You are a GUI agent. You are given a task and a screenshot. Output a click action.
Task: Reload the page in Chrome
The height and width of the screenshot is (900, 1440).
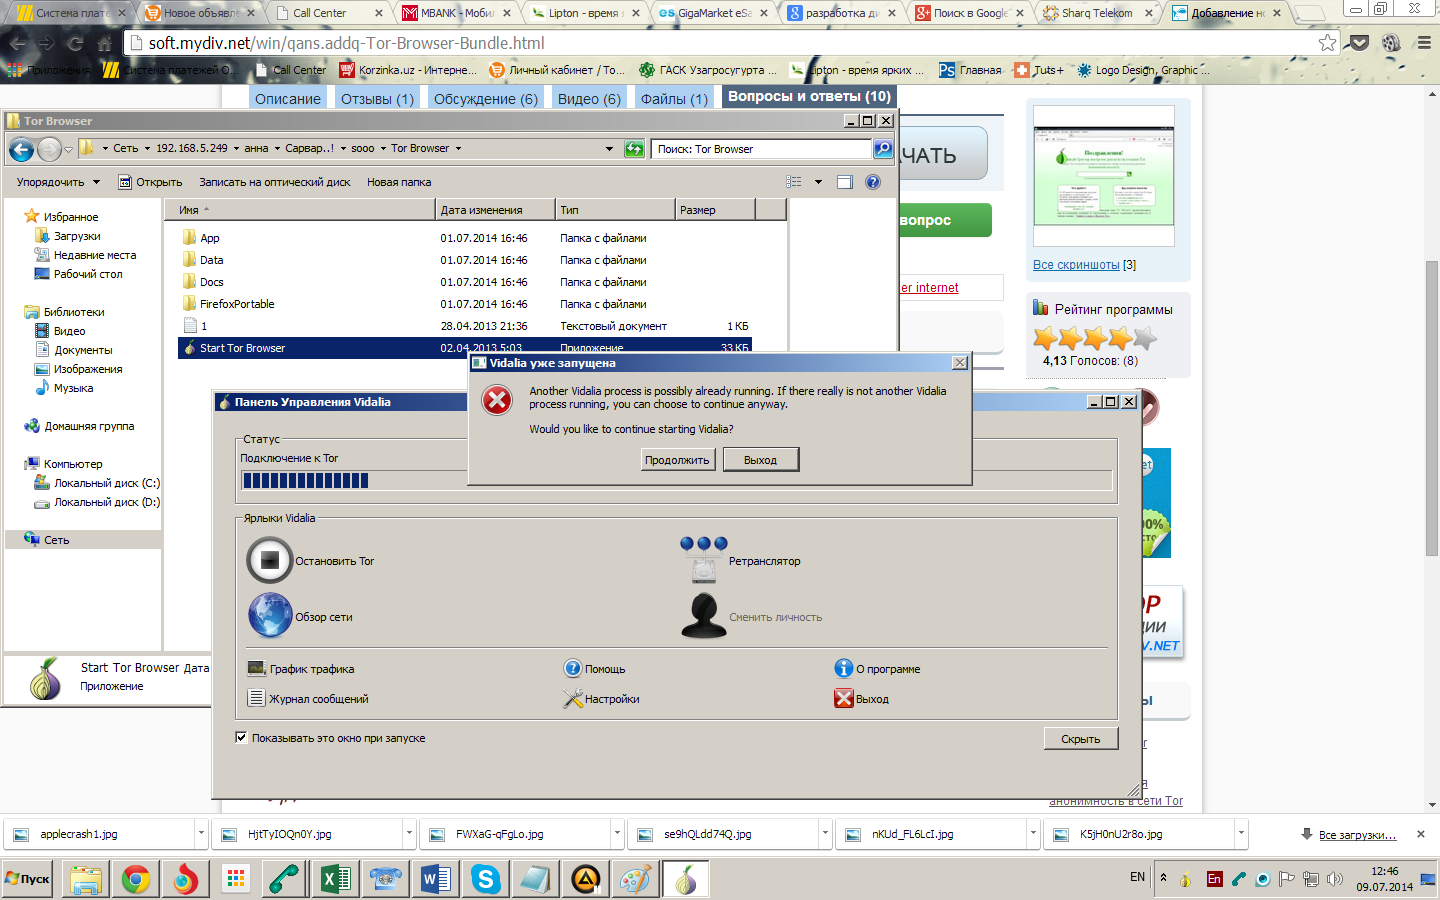(75, 43)
